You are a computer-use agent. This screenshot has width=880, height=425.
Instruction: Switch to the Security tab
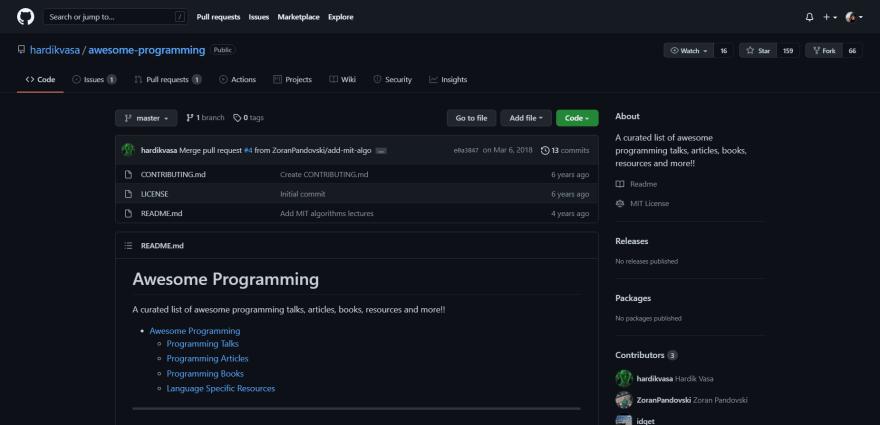point(392,80)
